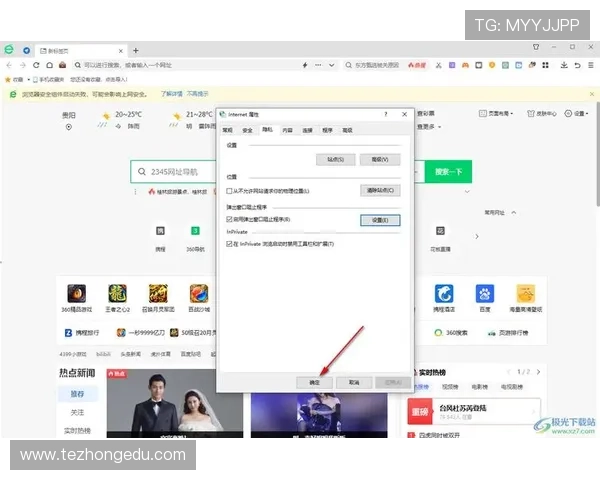Click the undo closed tab icon
The width and height of the screenshot is (600, 480).
click(x=577, y=65)
